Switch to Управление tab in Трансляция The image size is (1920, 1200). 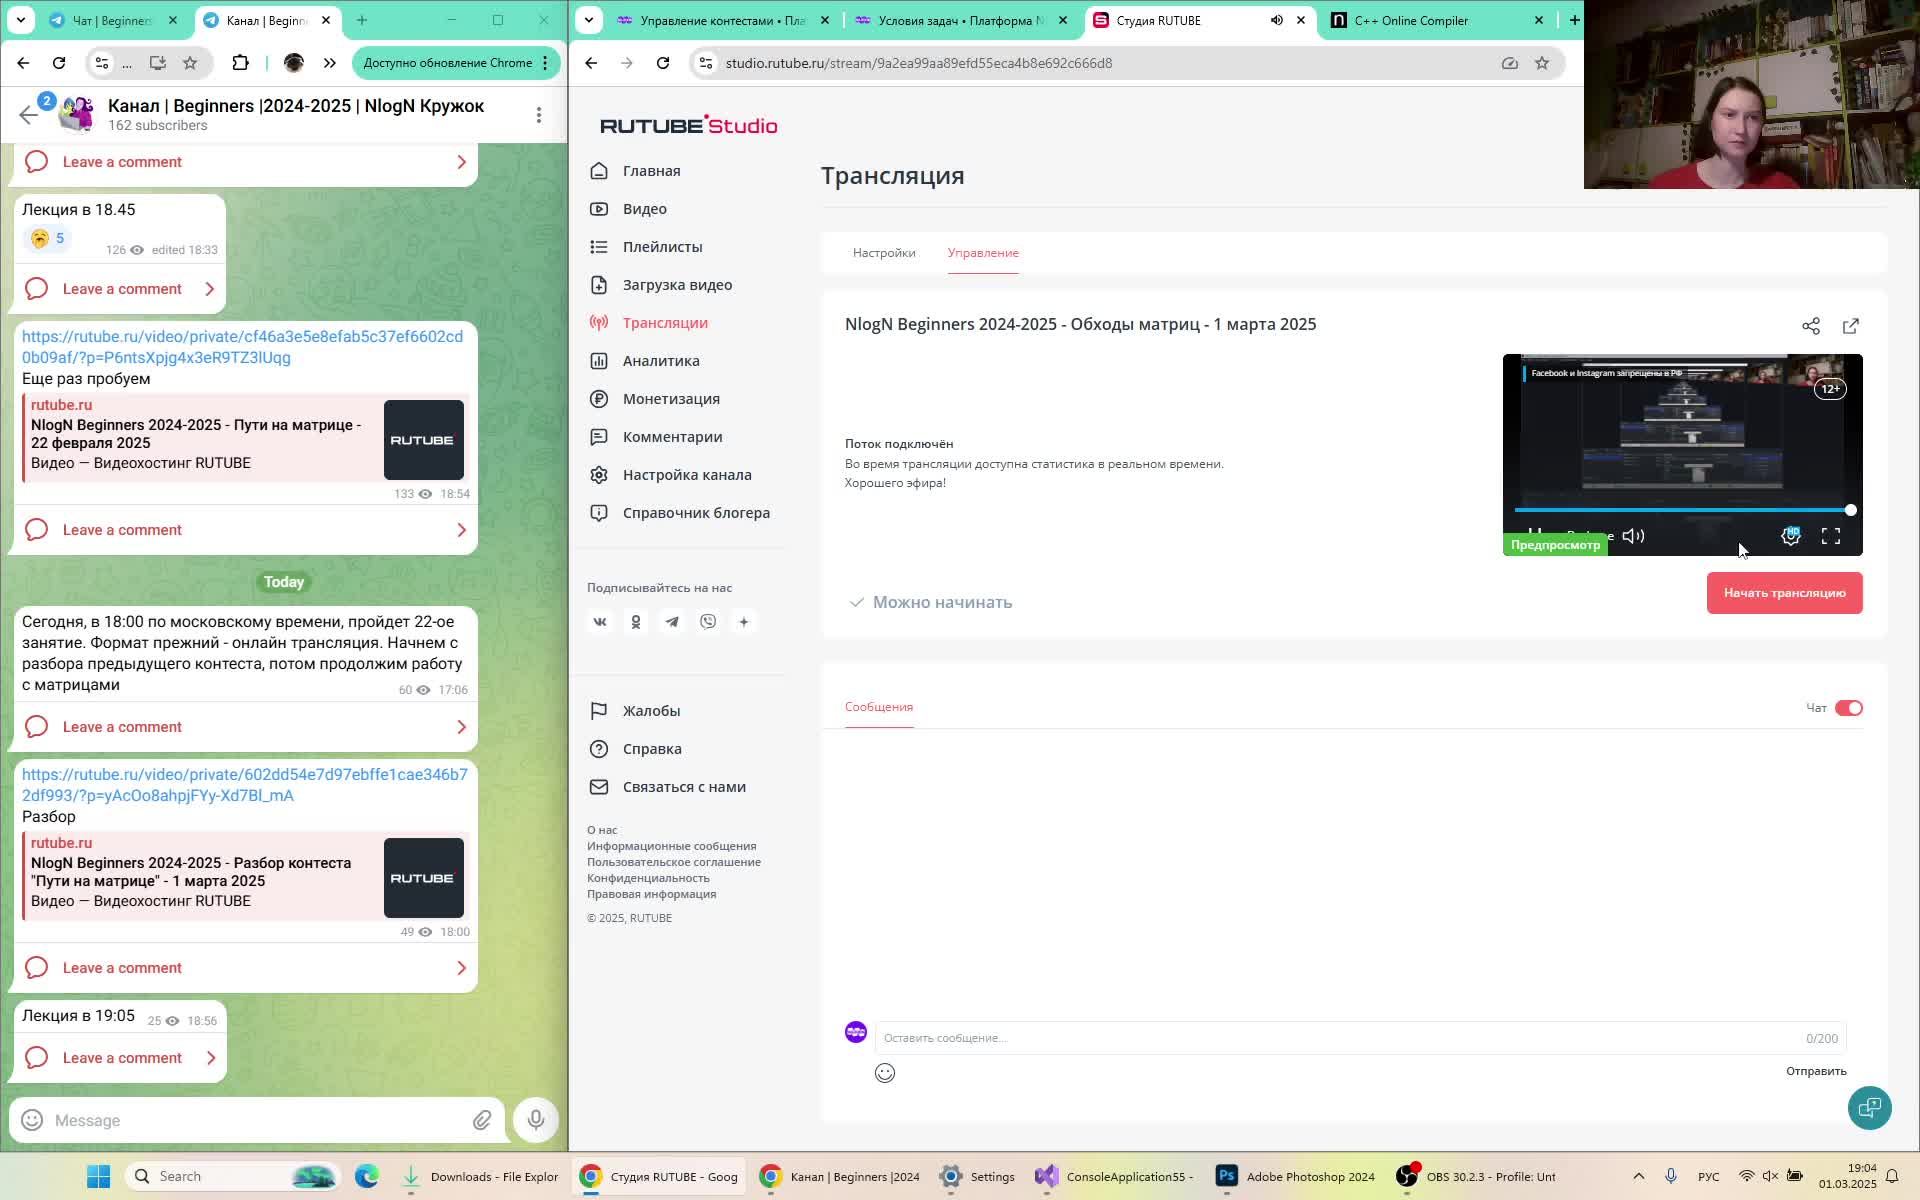[983, 253]
